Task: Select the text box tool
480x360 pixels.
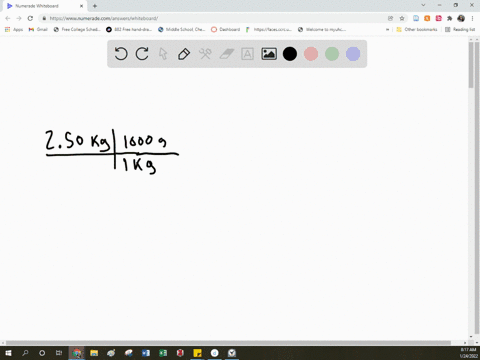Action: pos(247,54)
